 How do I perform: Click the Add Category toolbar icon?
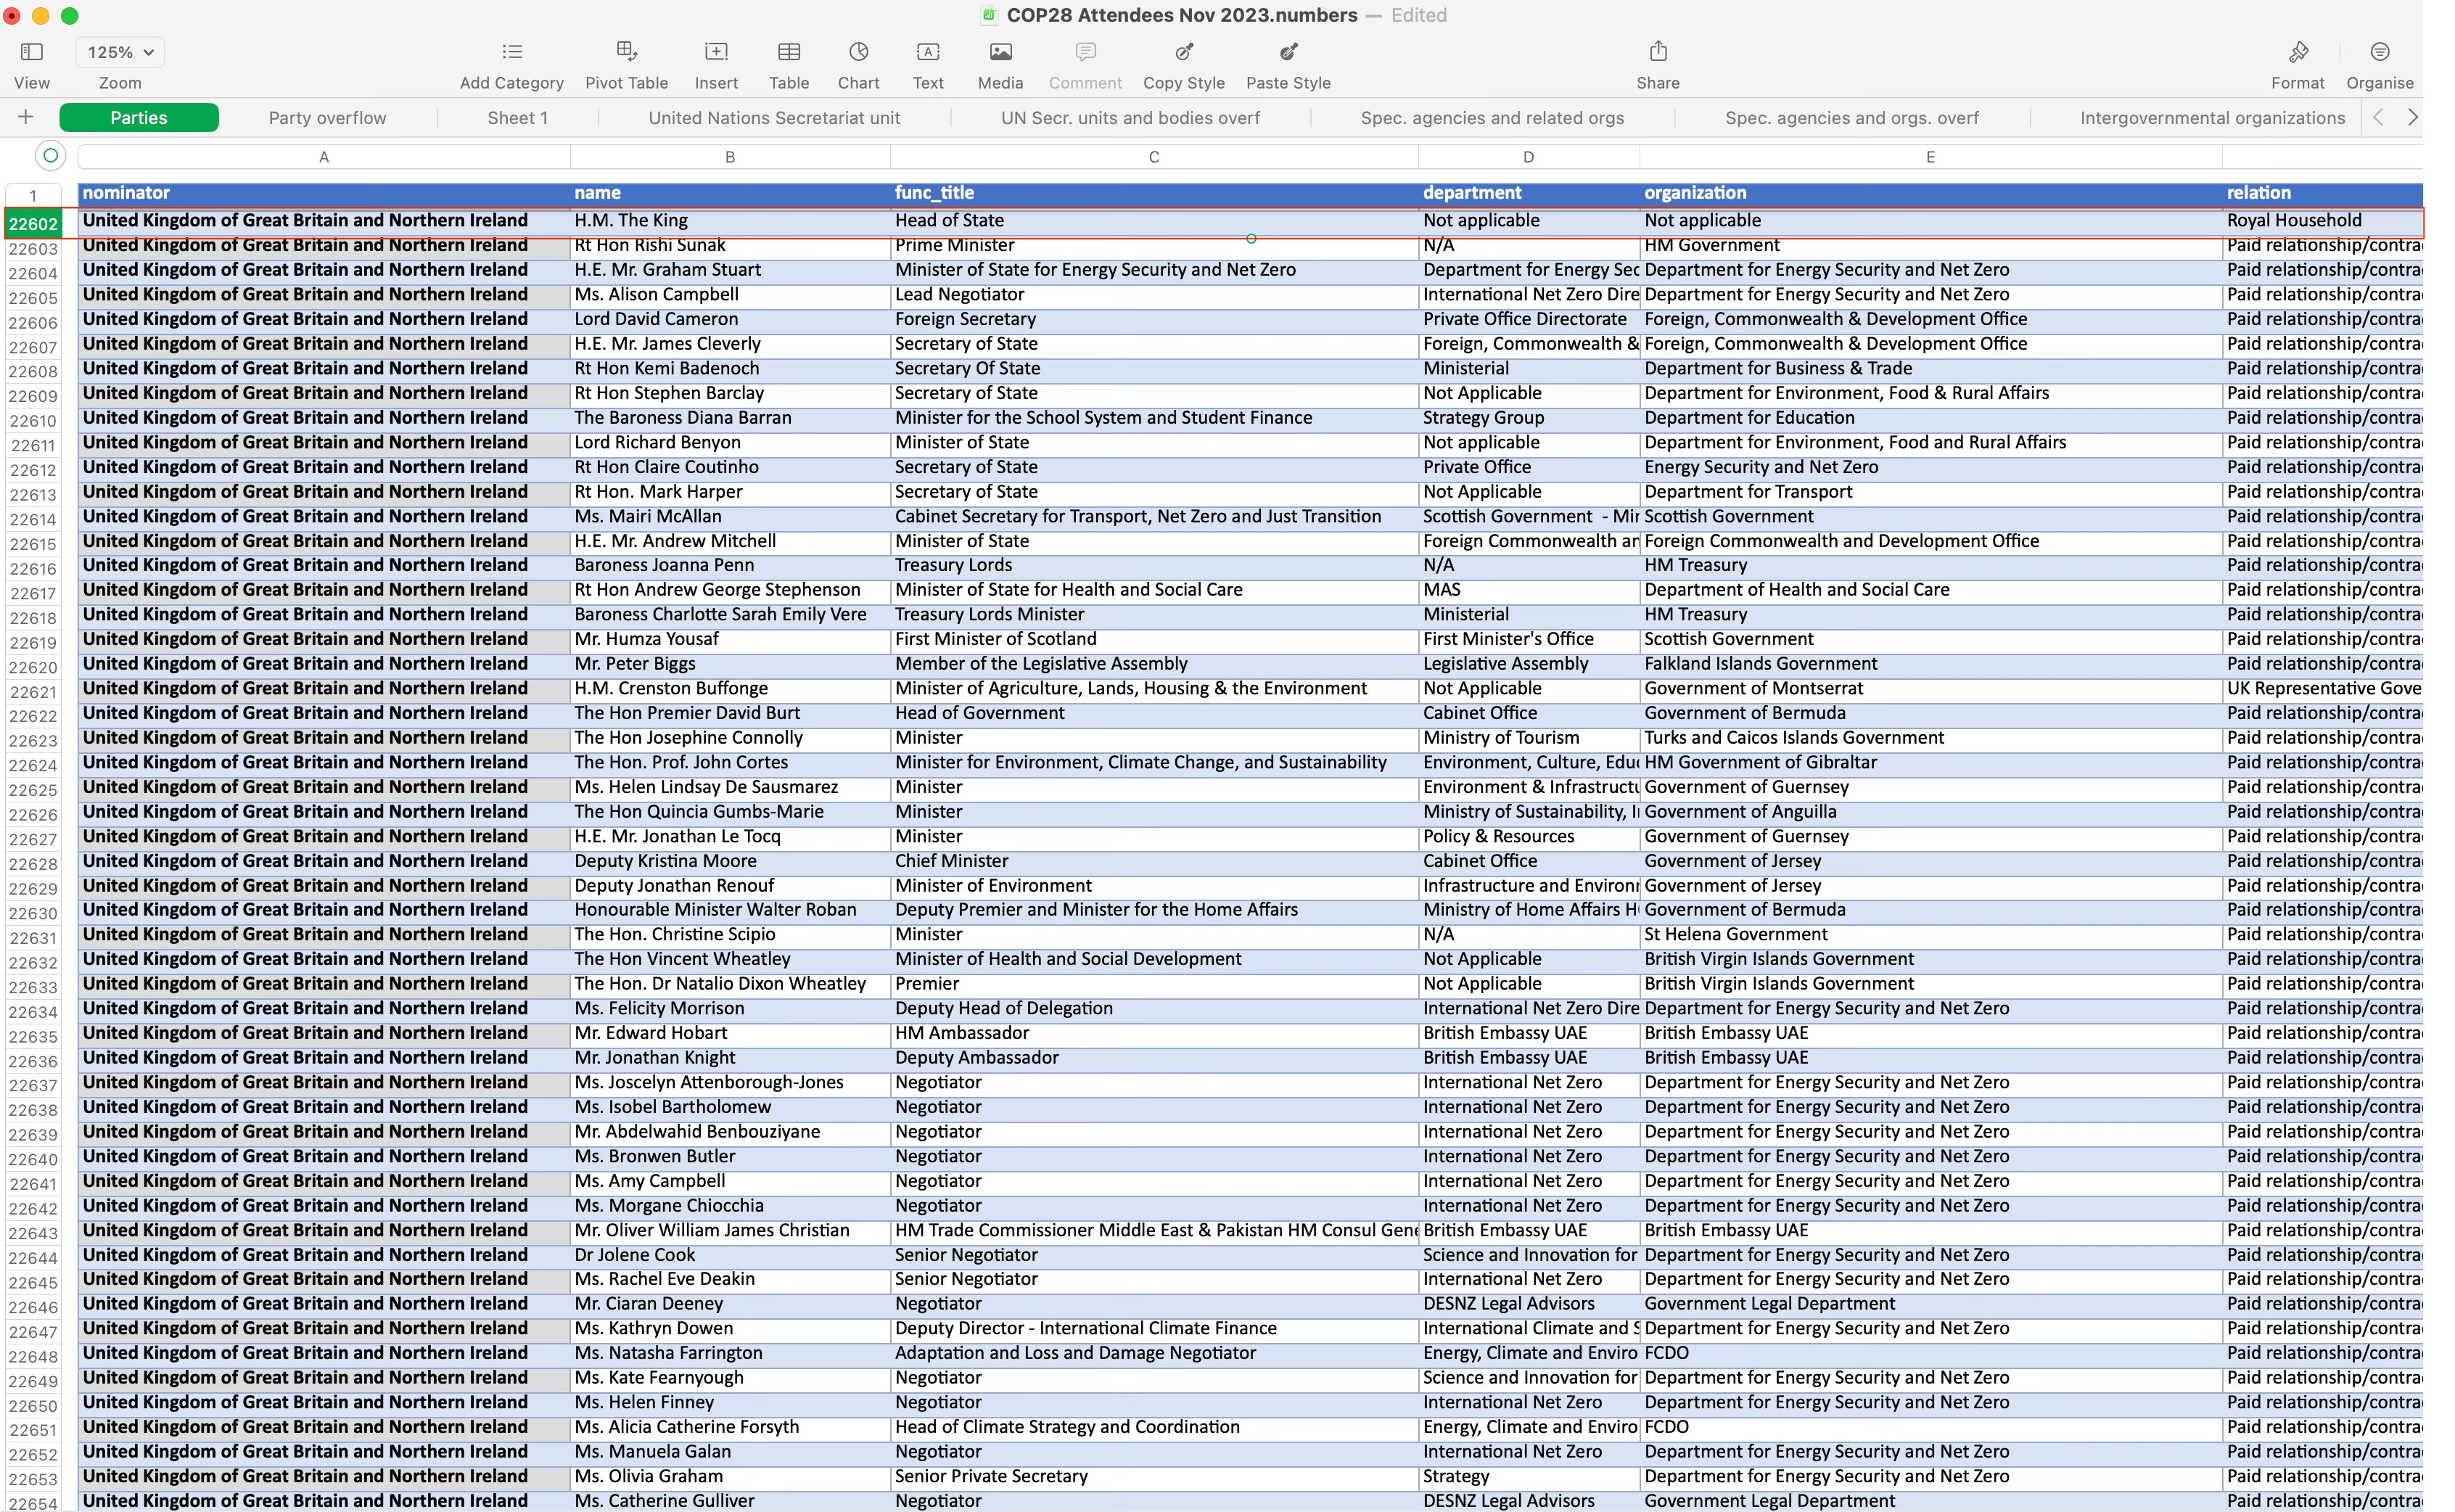click(511, 52)
